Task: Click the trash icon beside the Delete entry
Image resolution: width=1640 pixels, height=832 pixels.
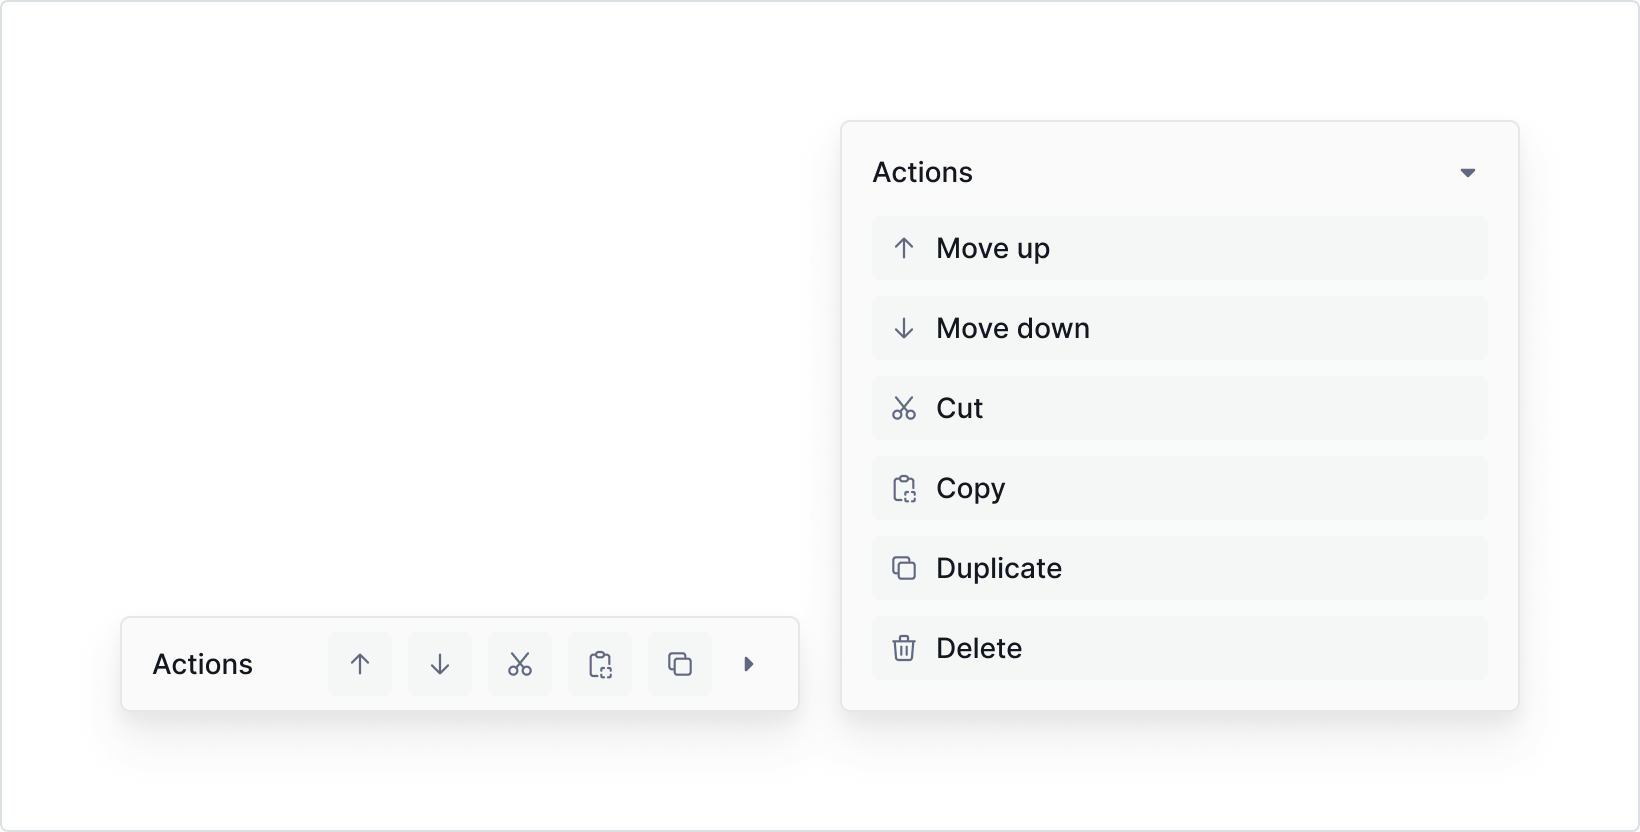Action: pyautogui.click(x=905, y=648)
